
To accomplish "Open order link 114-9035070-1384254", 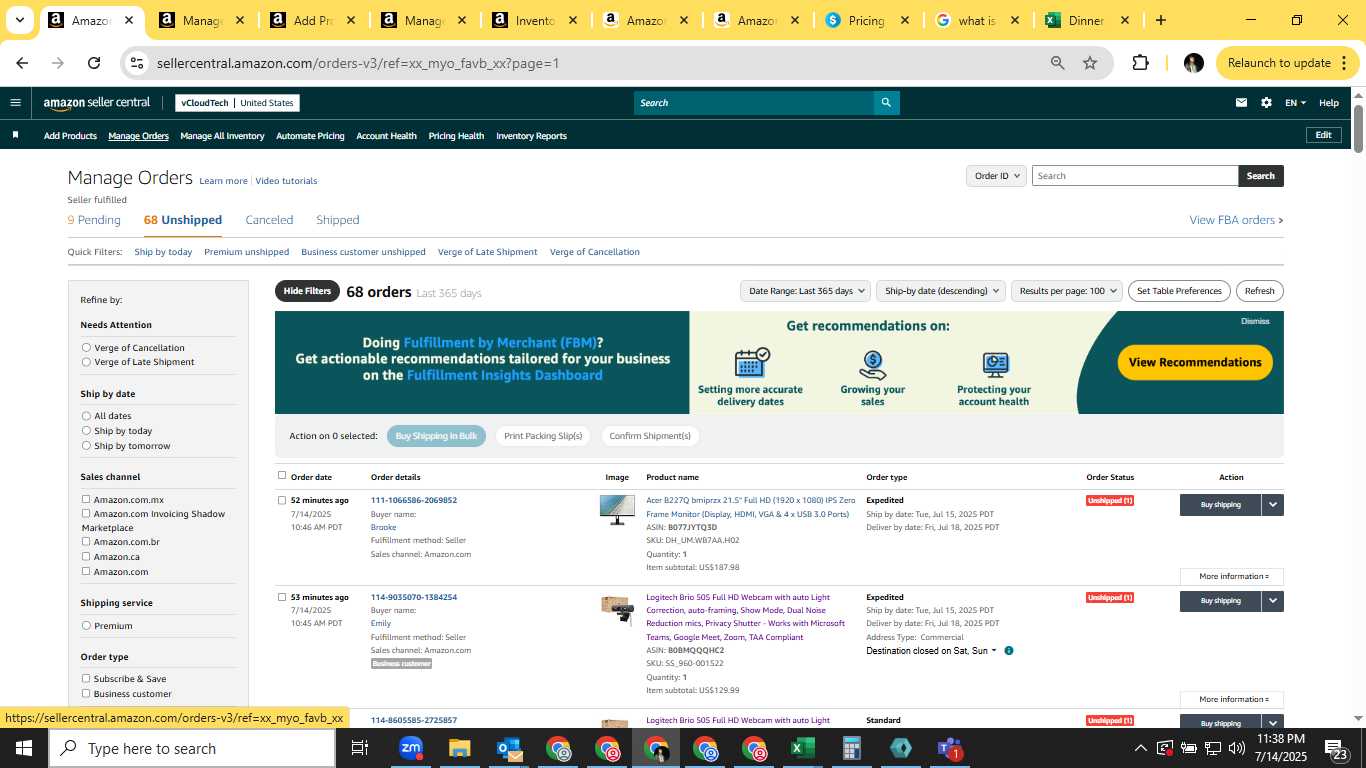I will tap(414, 597).
